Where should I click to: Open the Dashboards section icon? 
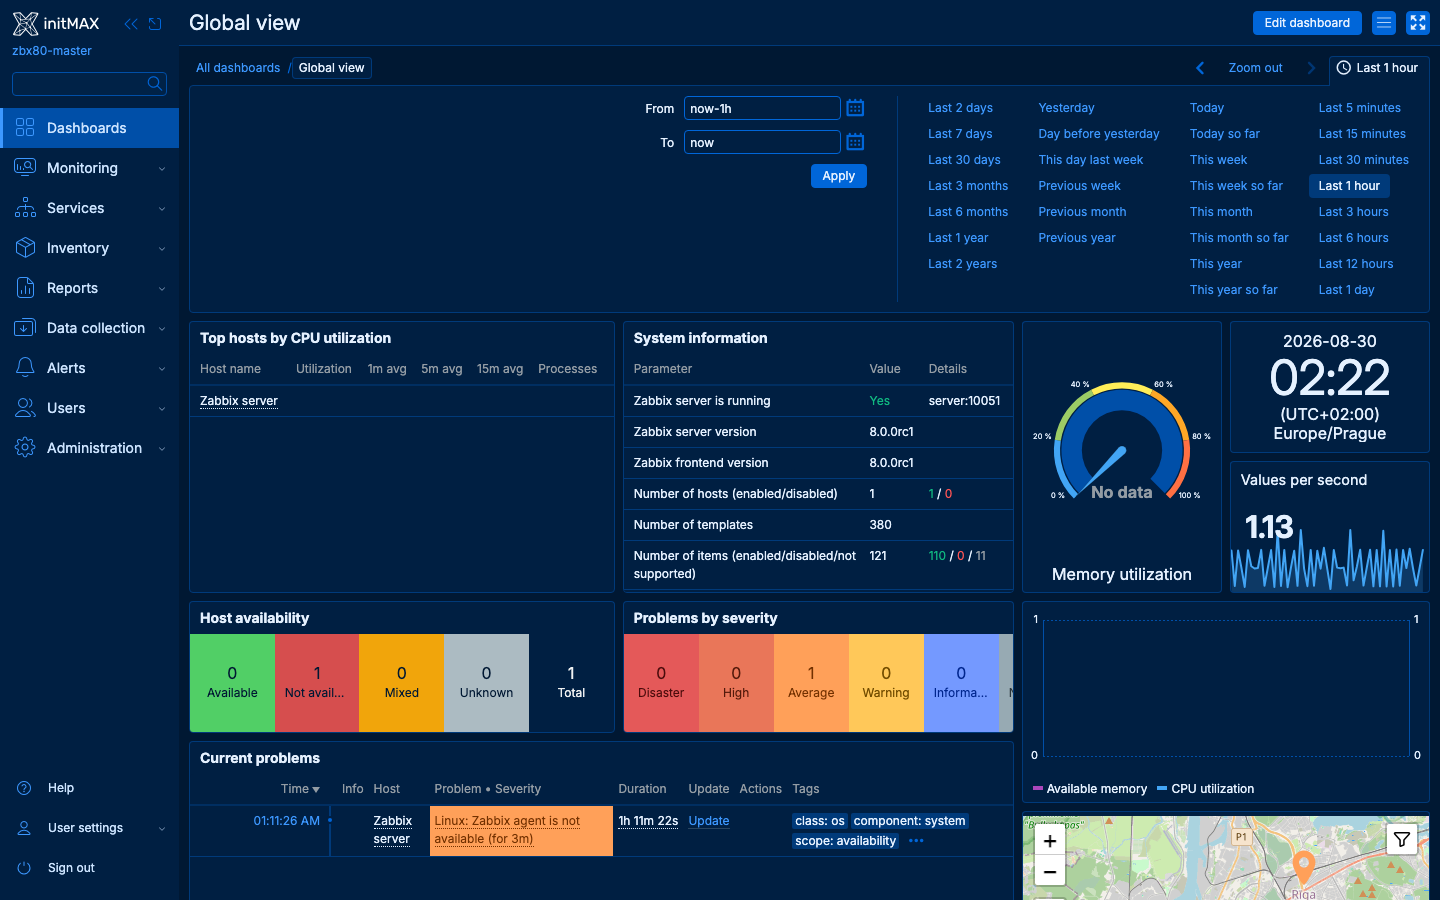[x=25, y=128]
